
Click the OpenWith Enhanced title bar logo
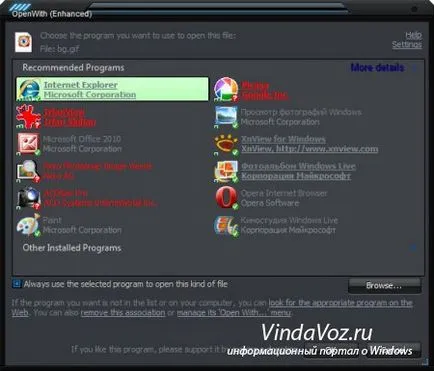(20, 7)
